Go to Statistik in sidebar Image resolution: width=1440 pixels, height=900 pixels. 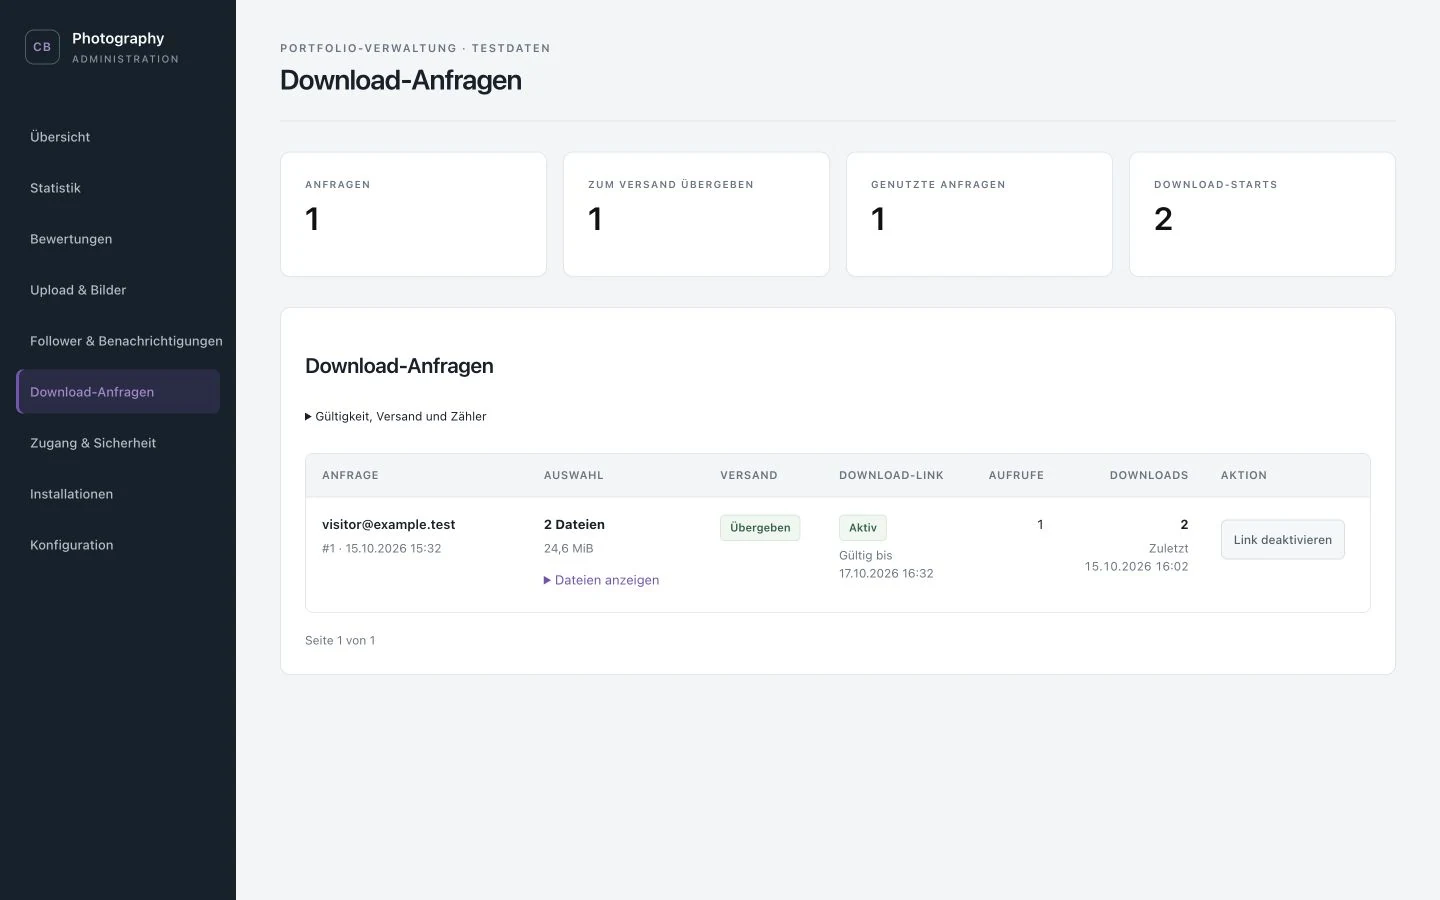[x=118, y=188]
